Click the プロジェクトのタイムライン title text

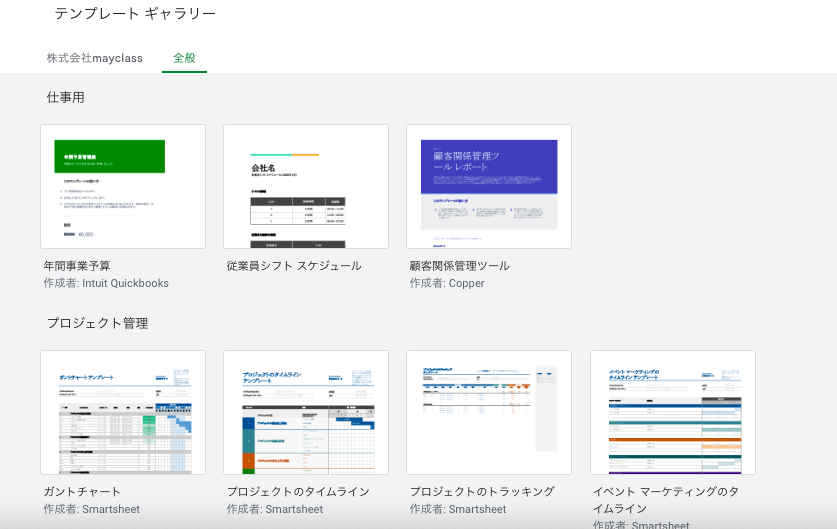298,492
